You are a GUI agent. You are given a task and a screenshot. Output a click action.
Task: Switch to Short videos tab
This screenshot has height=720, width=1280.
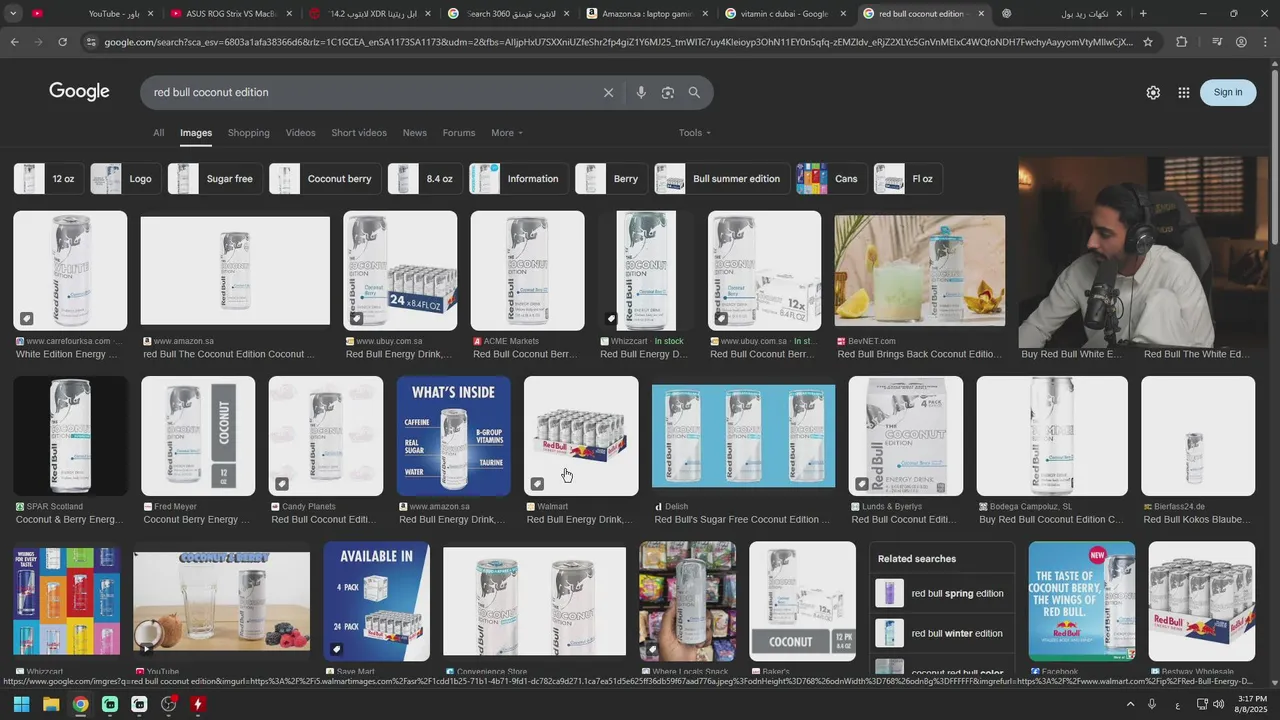point(359,133)
